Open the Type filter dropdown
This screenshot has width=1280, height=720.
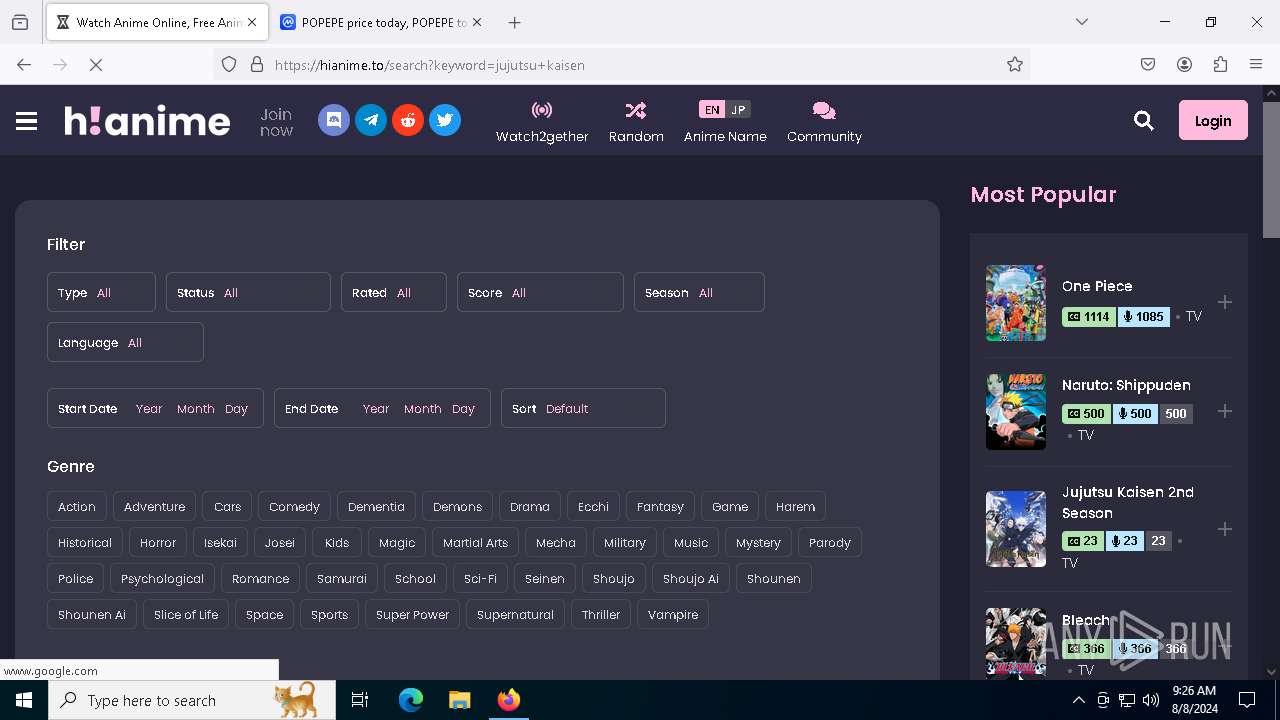pos(101,292)
